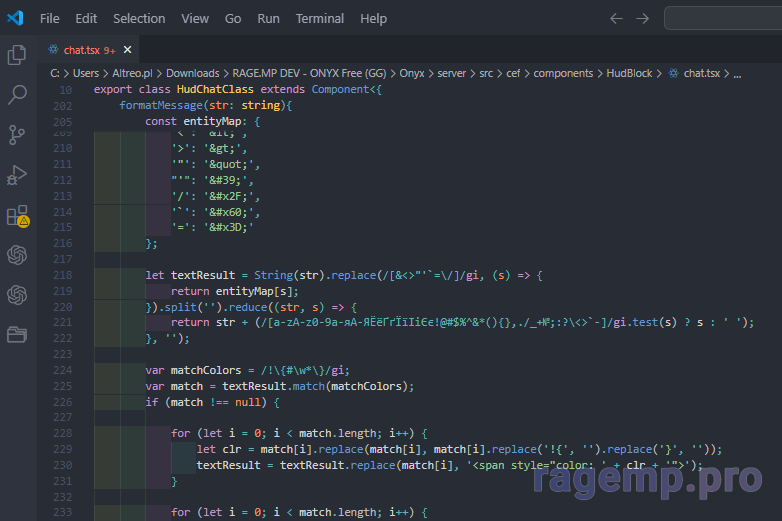Open the Explorer view in activity bar

pyautogui.click(x=17, y=55)
